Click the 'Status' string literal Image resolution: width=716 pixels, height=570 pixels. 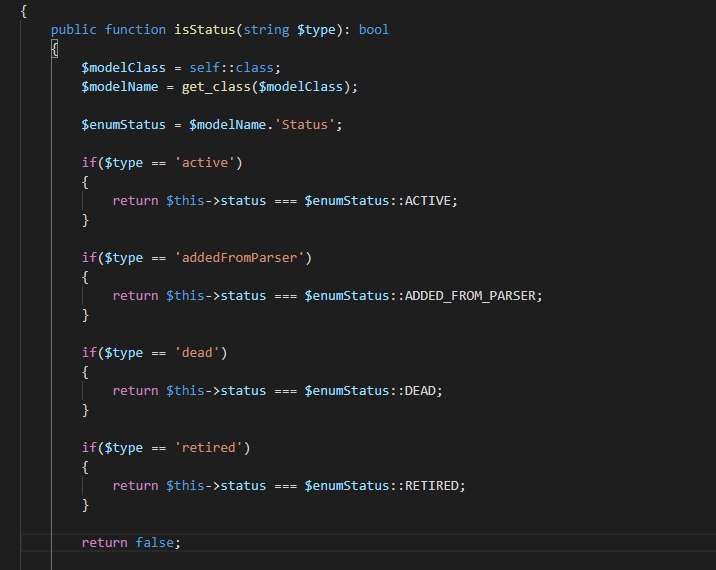(305, 125)
